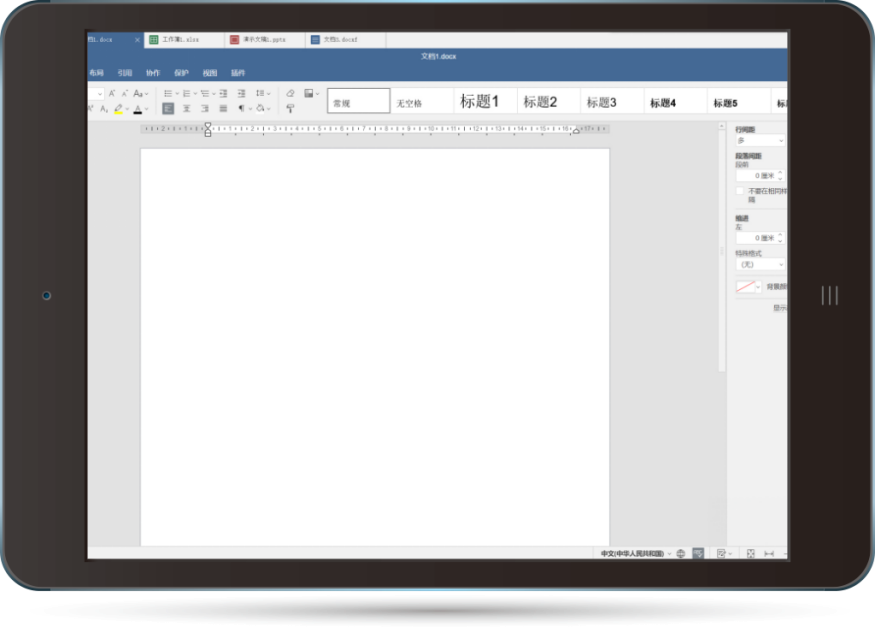Screen dimensions: 875x627
Task: Click the copy style paint roller icon
Action: pyautogui.click(x=290, y=108)
